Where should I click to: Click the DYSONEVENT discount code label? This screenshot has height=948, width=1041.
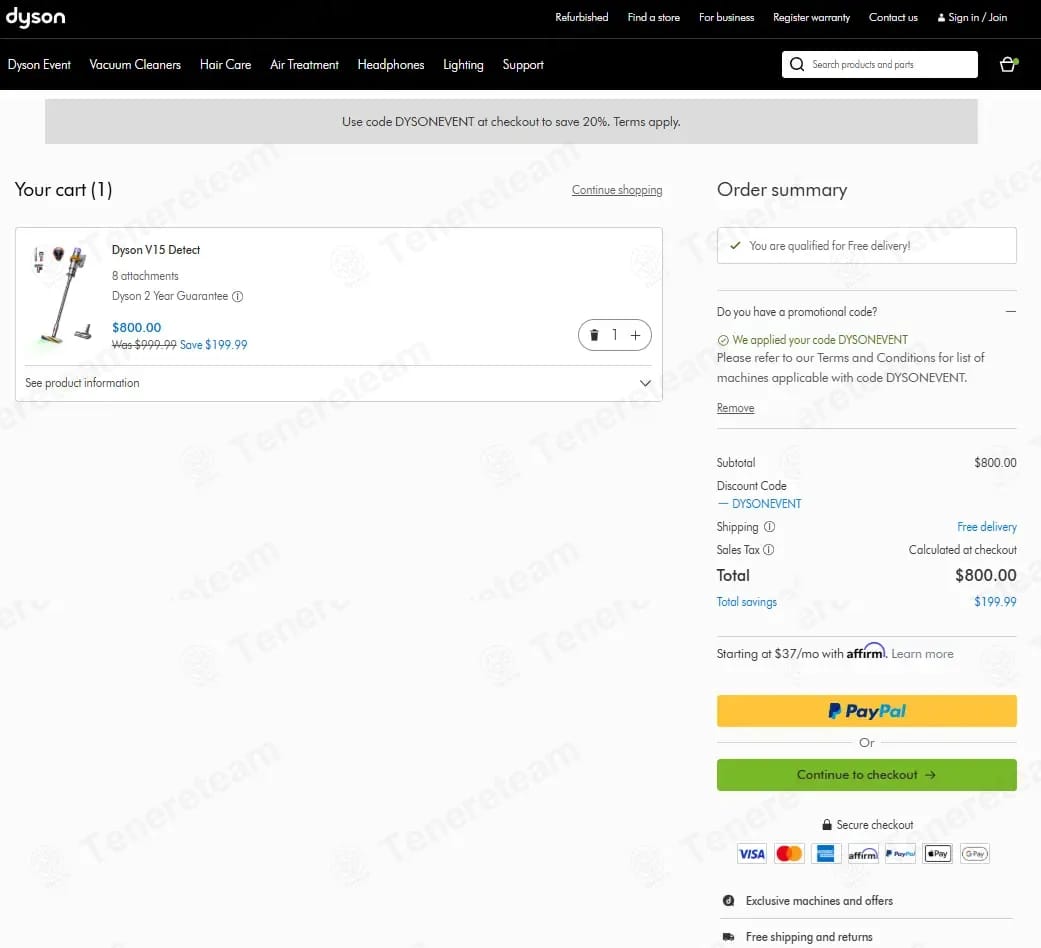click(x=766, y=504)
